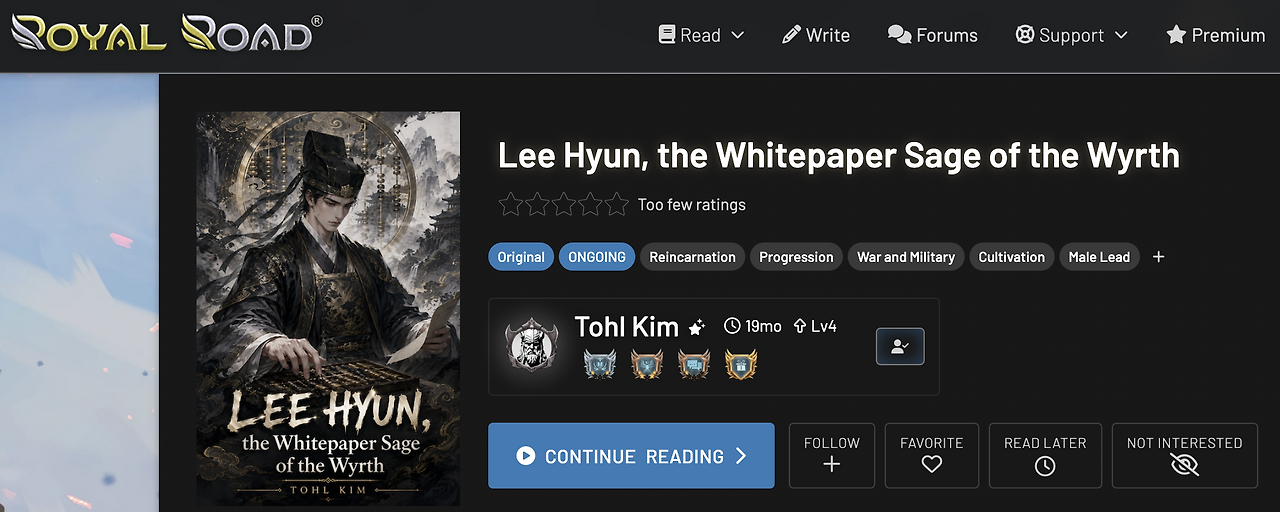Image resolution: width=1280 pixels, height=512 pixels.
Task: Click the clock icon next to 19mo
Action: tap(732, 326)
